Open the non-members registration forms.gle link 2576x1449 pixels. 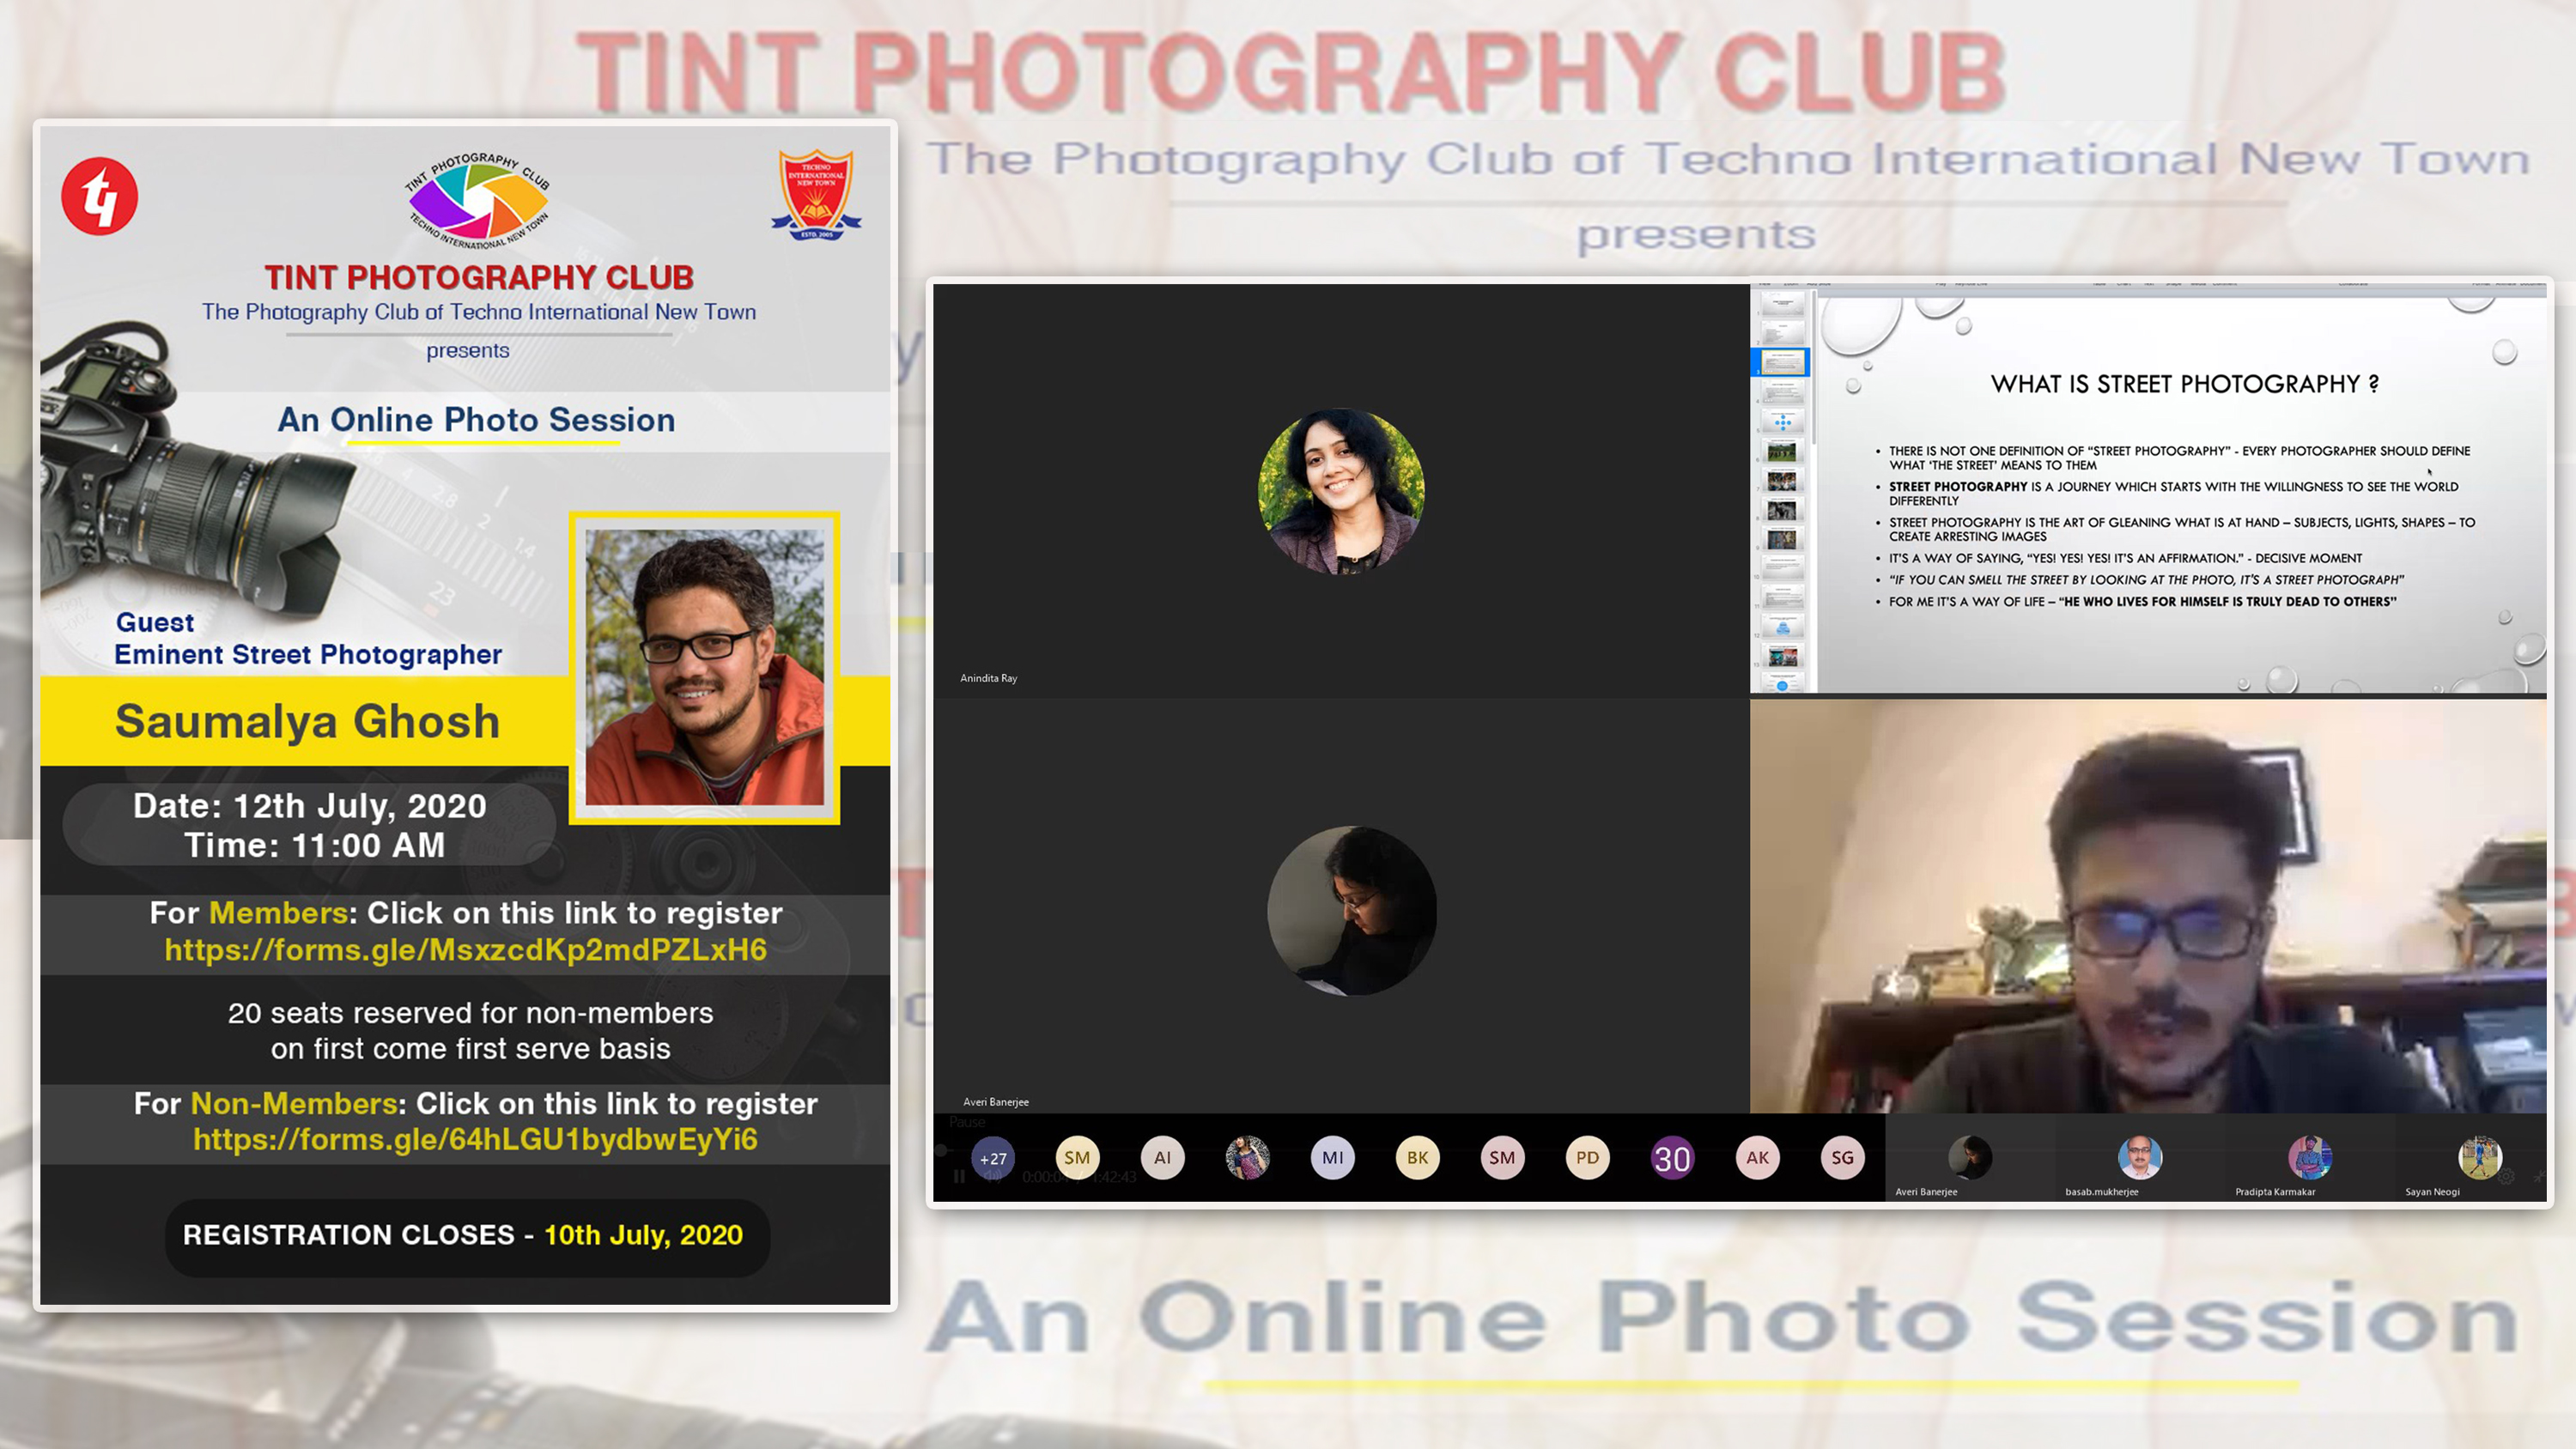coord(475,1140)
